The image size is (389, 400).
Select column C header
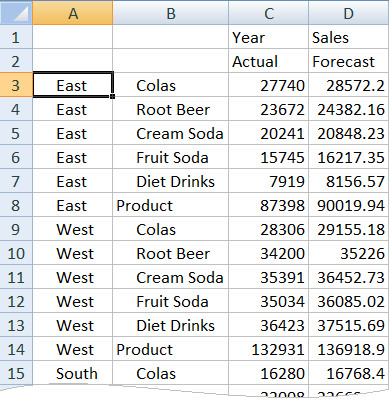pos(269,13)
